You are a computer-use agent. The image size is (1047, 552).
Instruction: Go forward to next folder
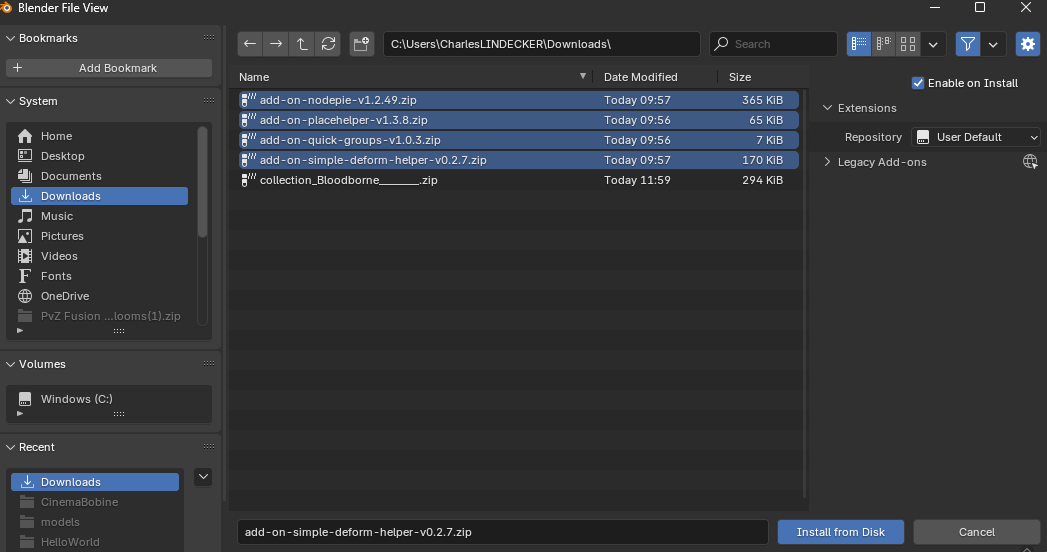click(276, 44)
